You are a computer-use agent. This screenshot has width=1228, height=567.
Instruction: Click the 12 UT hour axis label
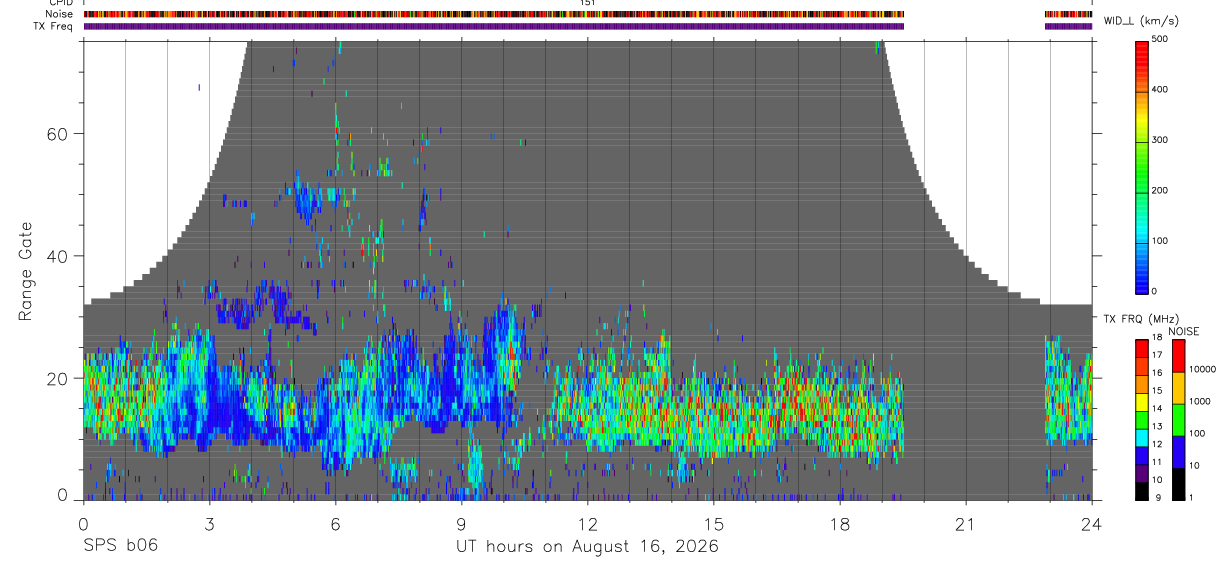[x=587, y=523]
